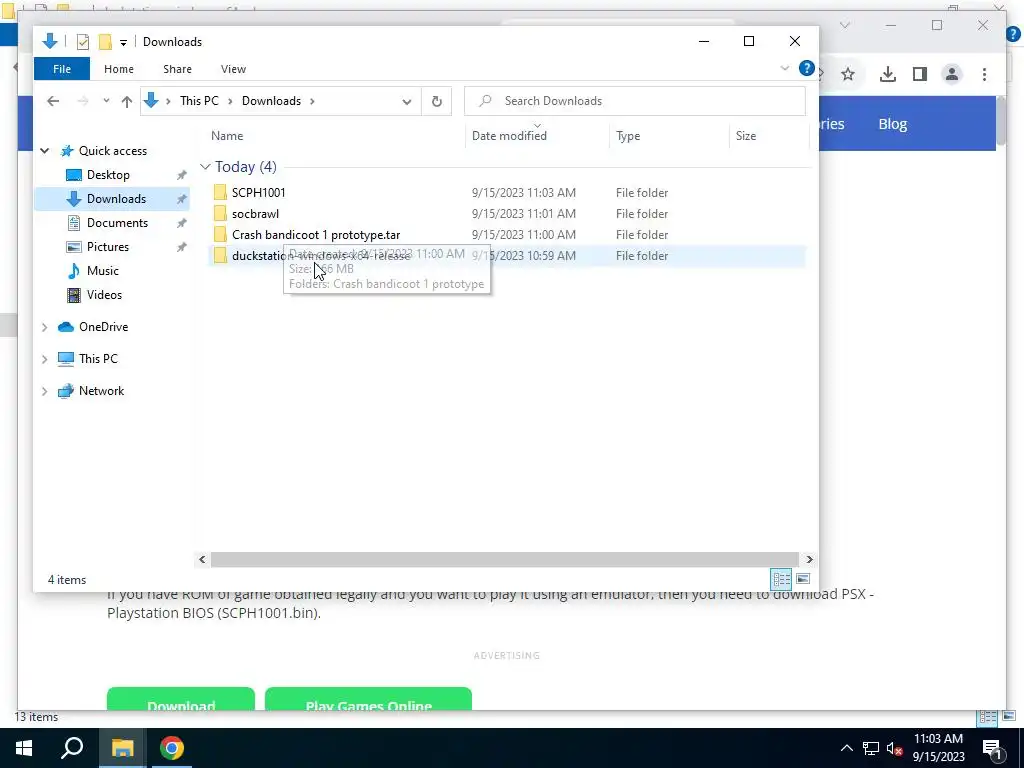The height and width of the screenshot is (768, 1024).
Task: Click muted volume tray icon
Action: click(895, 748)
